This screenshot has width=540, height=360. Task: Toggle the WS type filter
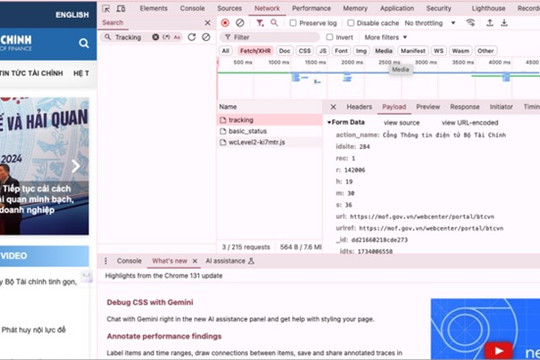tap(438, 51)
